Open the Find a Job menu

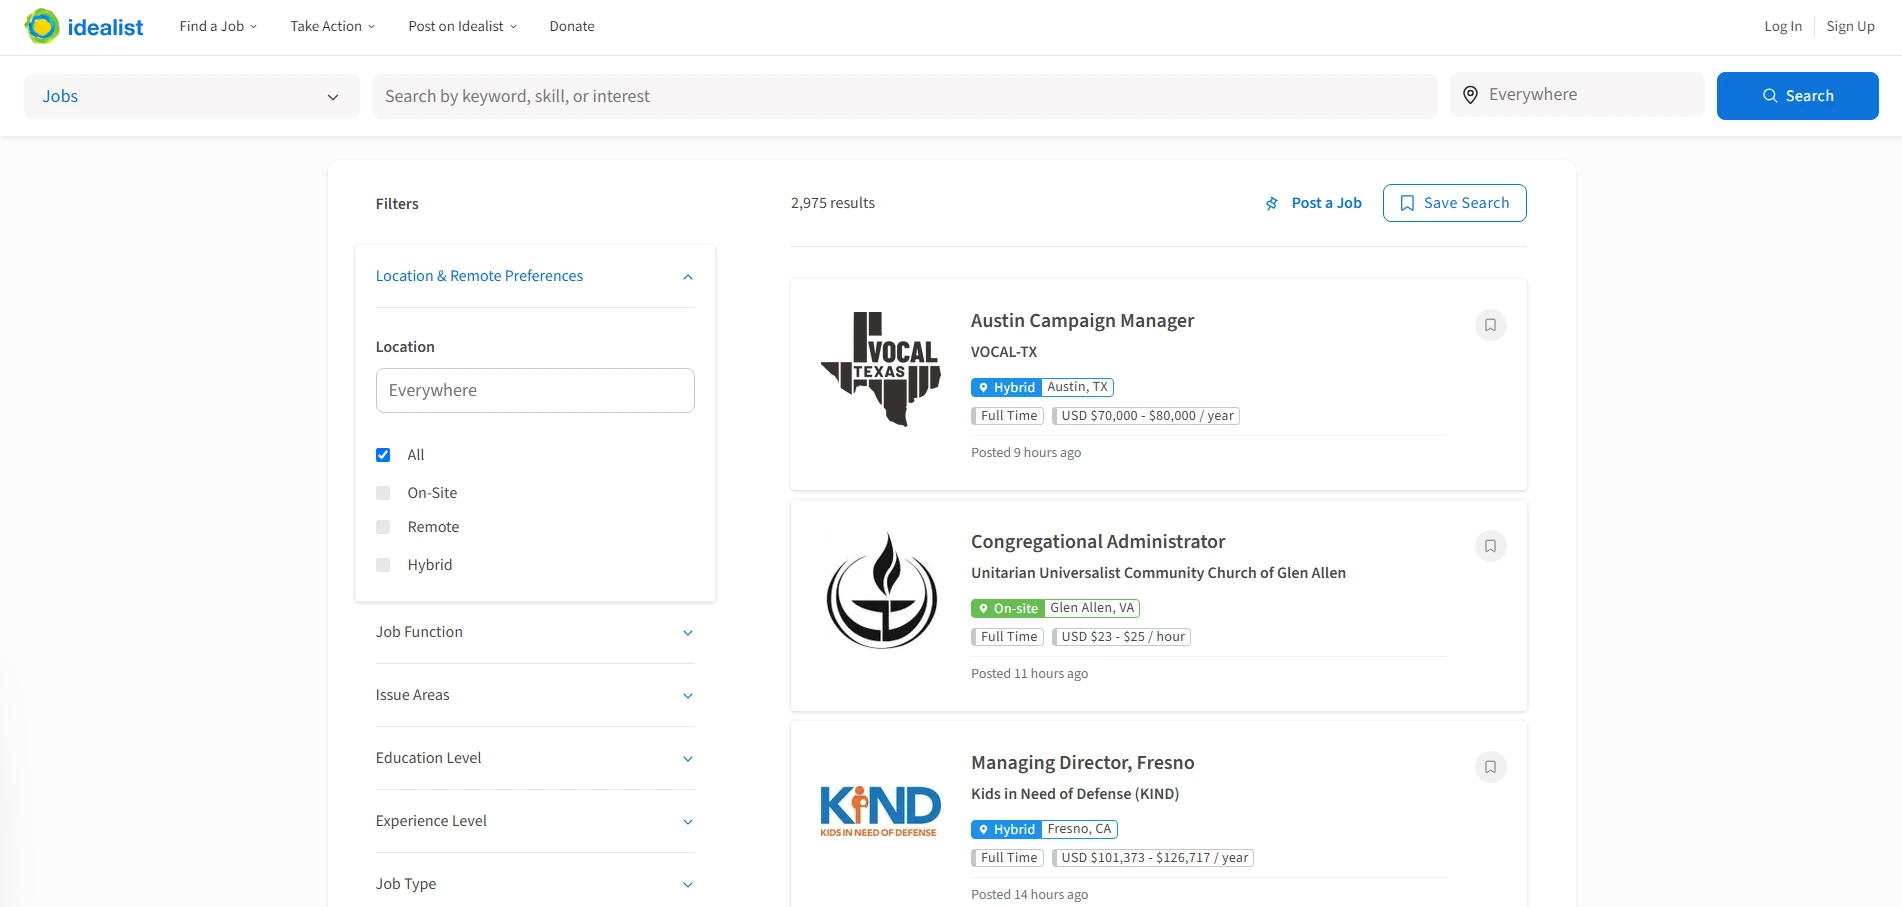pyautogui.click(x=218, y=26)
